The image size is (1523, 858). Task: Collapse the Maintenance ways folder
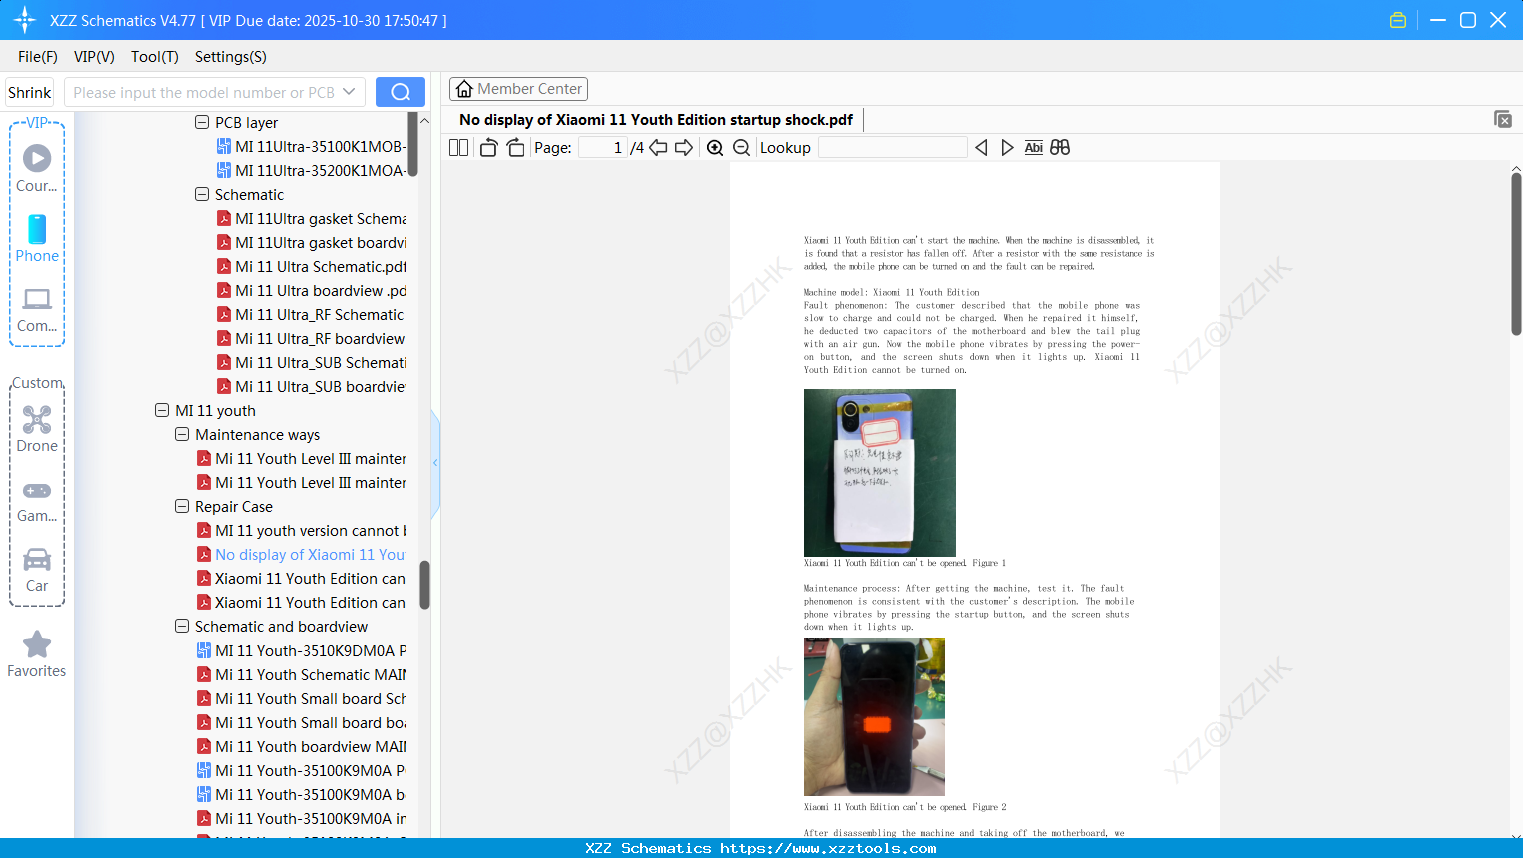(182, 434)
